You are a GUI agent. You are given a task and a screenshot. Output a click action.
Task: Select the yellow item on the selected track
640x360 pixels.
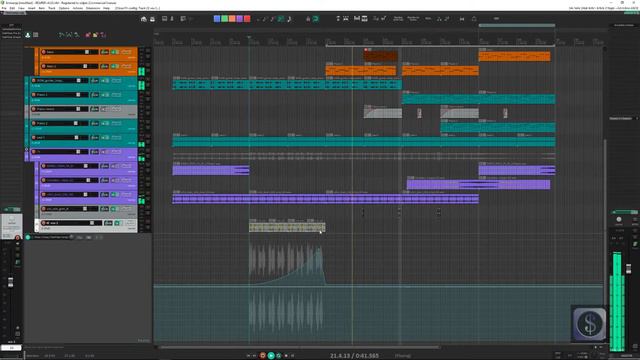[x=287, y=227]
